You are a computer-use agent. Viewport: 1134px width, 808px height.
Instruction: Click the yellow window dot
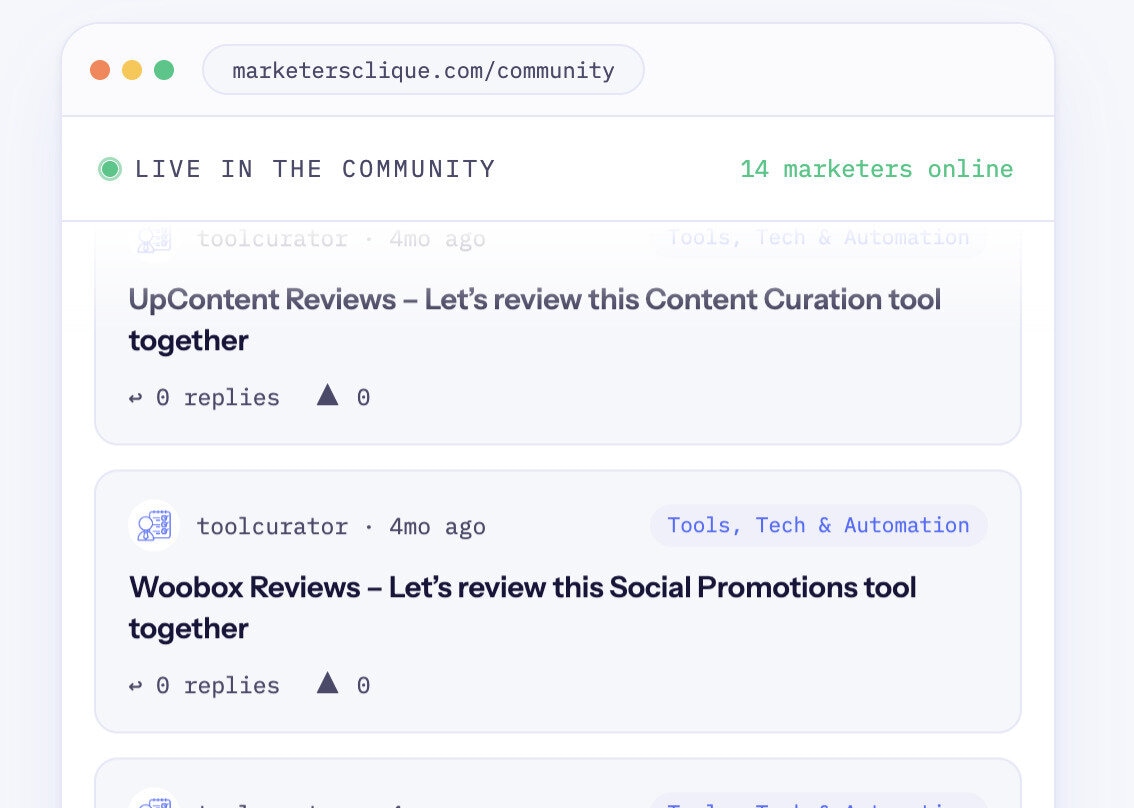pos(132,70)
